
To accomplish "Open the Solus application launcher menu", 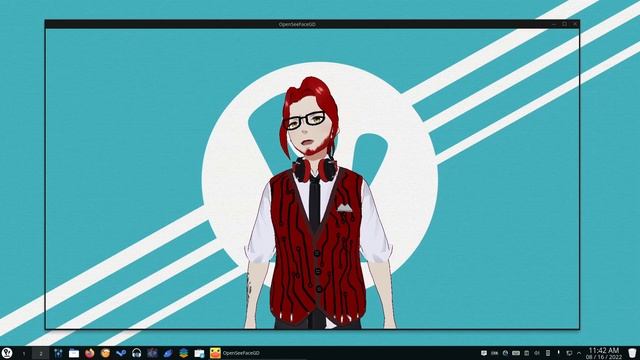I will [7, 353].
